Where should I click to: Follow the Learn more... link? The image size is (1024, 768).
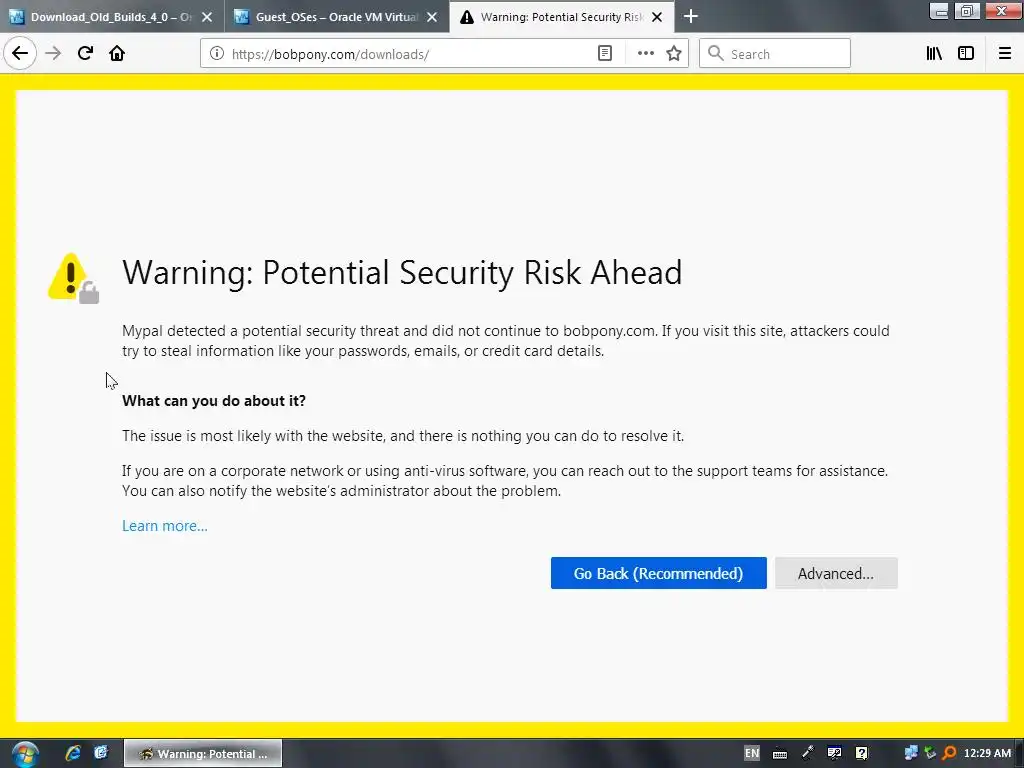pyautogui.click(x=165, y=526)
